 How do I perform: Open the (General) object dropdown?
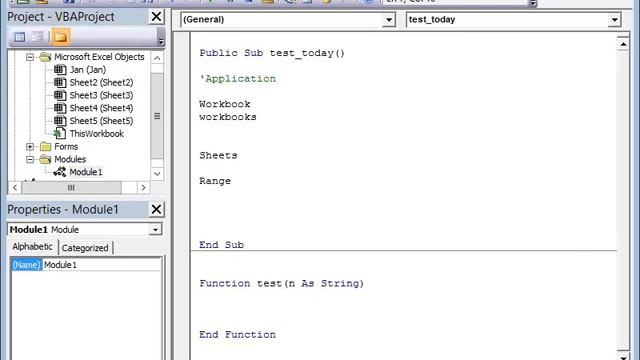tap(389, 20)
